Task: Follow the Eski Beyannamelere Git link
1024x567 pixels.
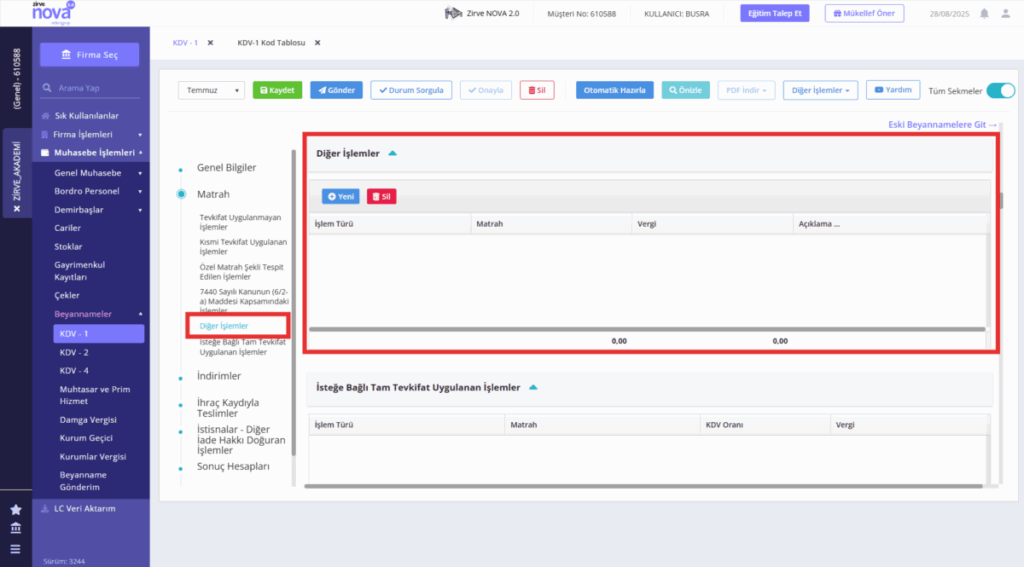Action: tap(942, 125)
